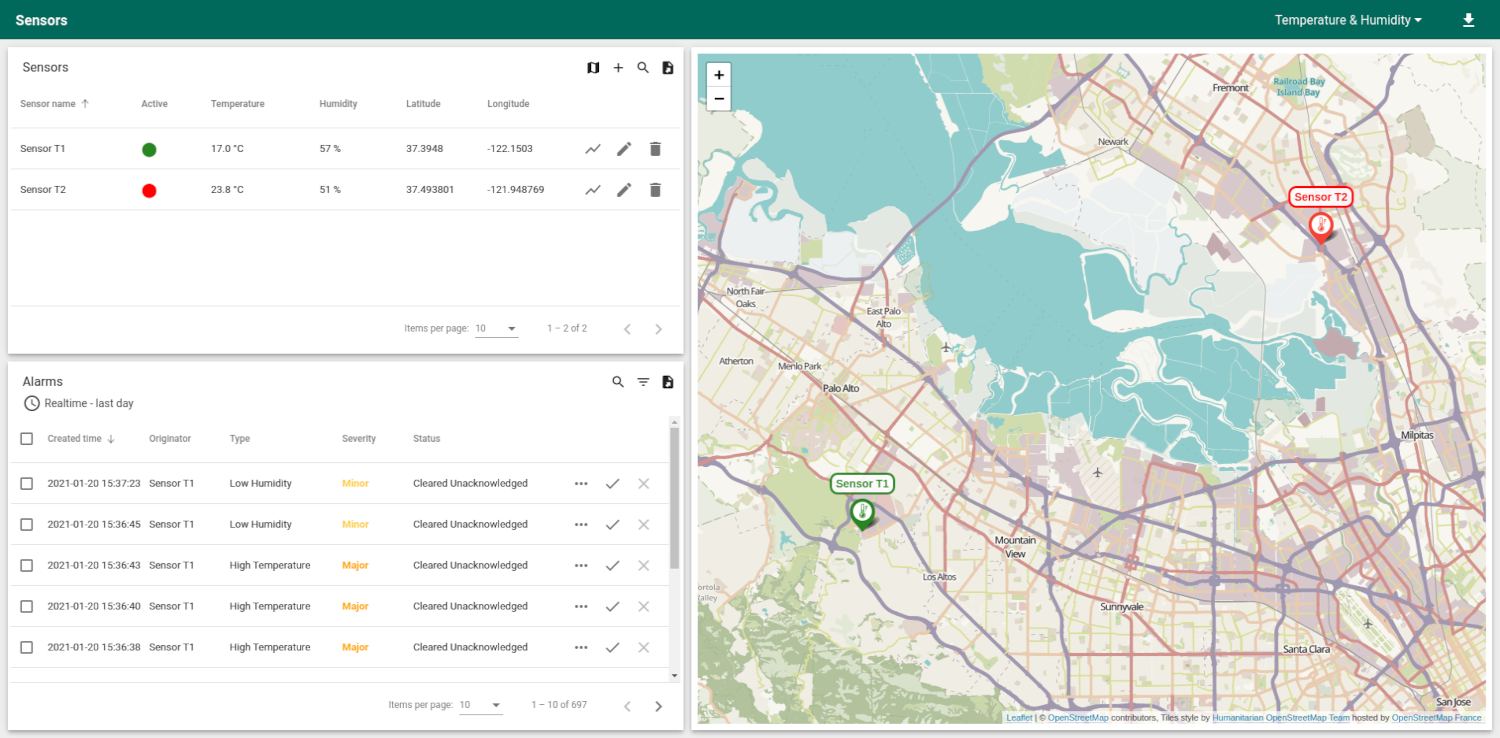The height and width of the screenshot is (738, 1500).
Task: Select the checkbox for the 15:37:23 alarm
Action: tap(26, 482)
